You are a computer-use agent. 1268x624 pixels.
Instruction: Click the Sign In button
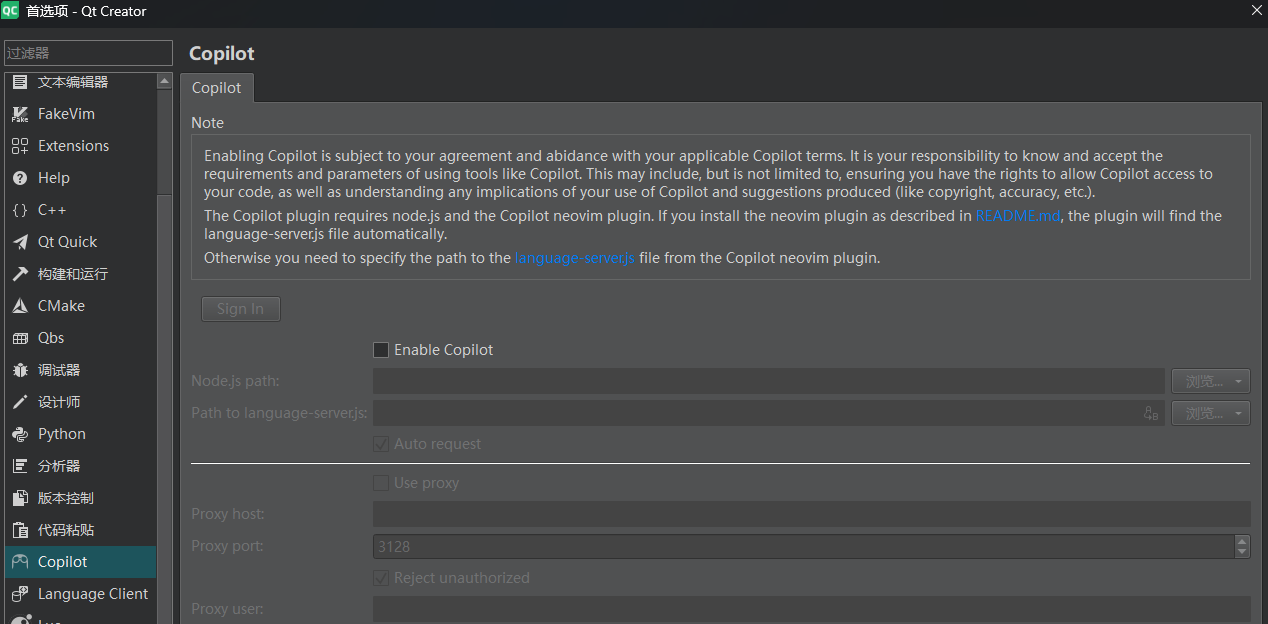click(x=241, y=309)
